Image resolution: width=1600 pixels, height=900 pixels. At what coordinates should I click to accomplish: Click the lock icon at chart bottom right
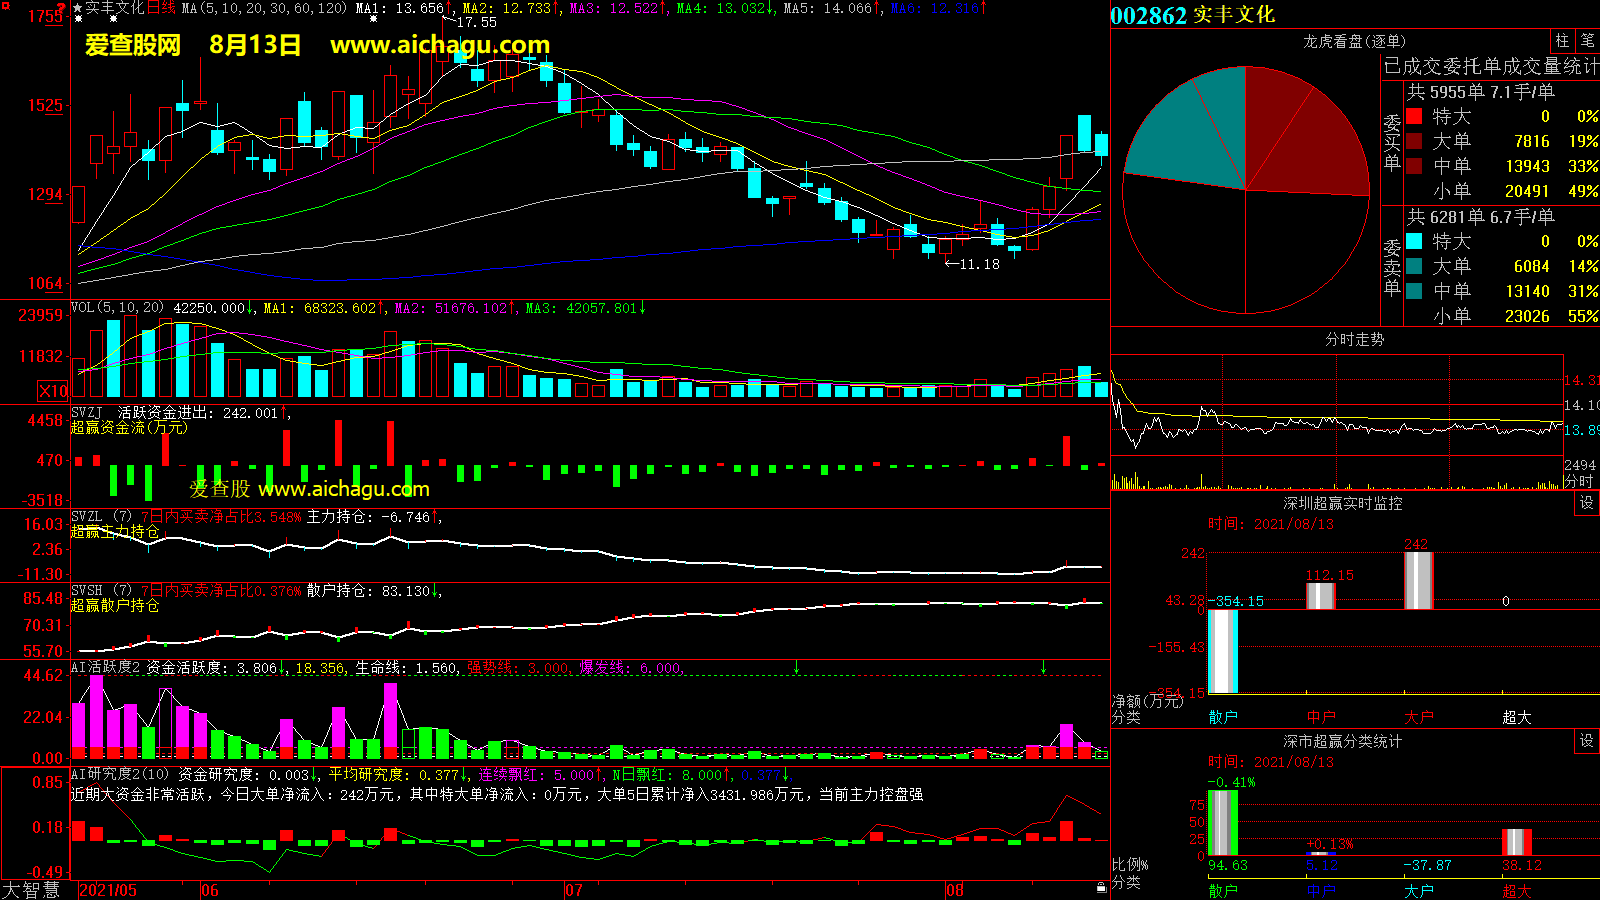(1101, 887)
